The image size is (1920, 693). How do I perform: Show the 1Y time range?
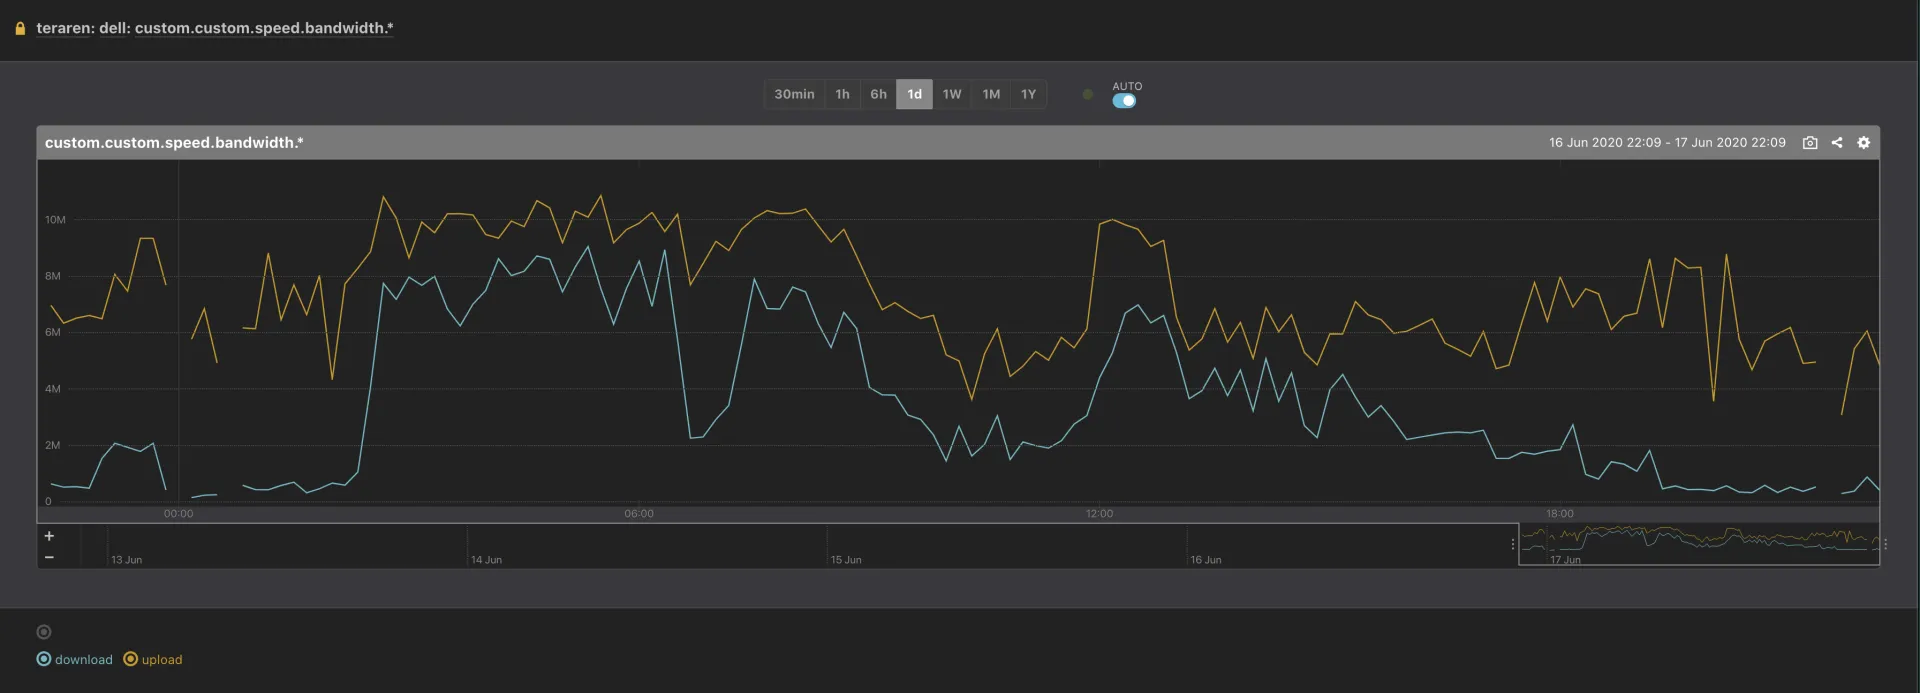coord(1028,94)
